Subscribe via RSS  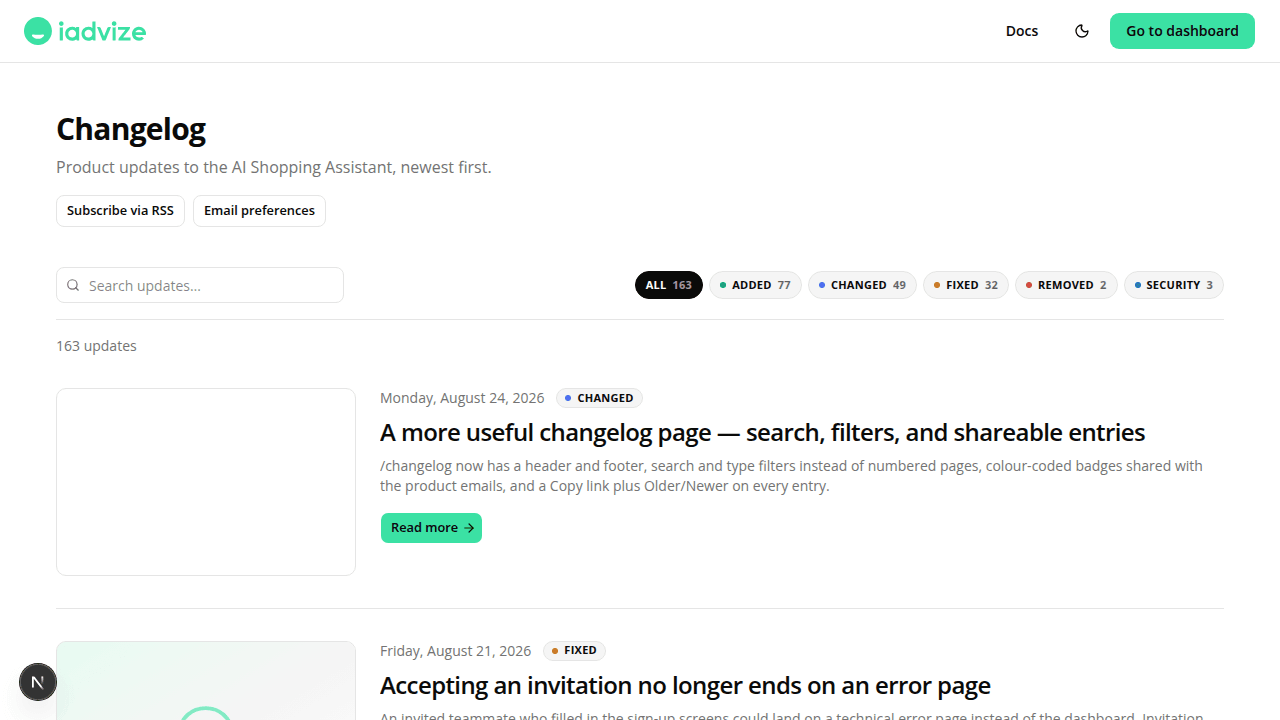pos(120,211)
